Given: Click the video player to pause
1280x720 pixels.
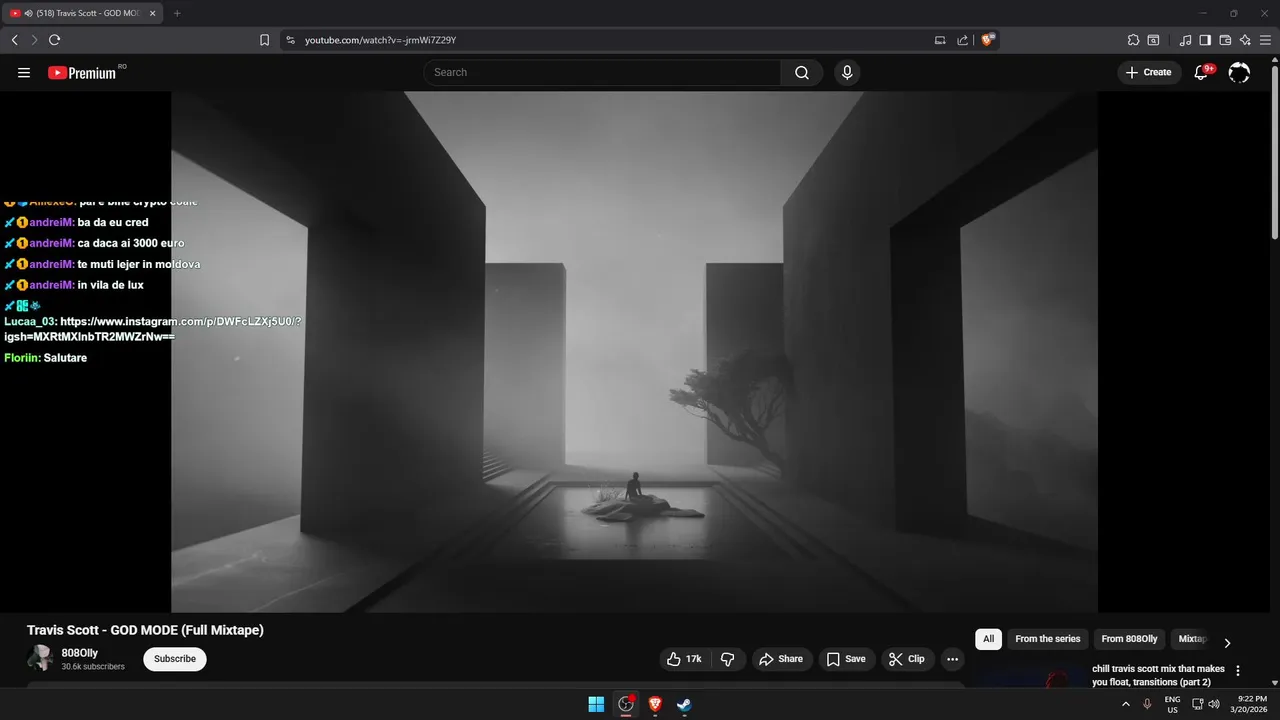Looking at the screenshot, I should 634,352.
